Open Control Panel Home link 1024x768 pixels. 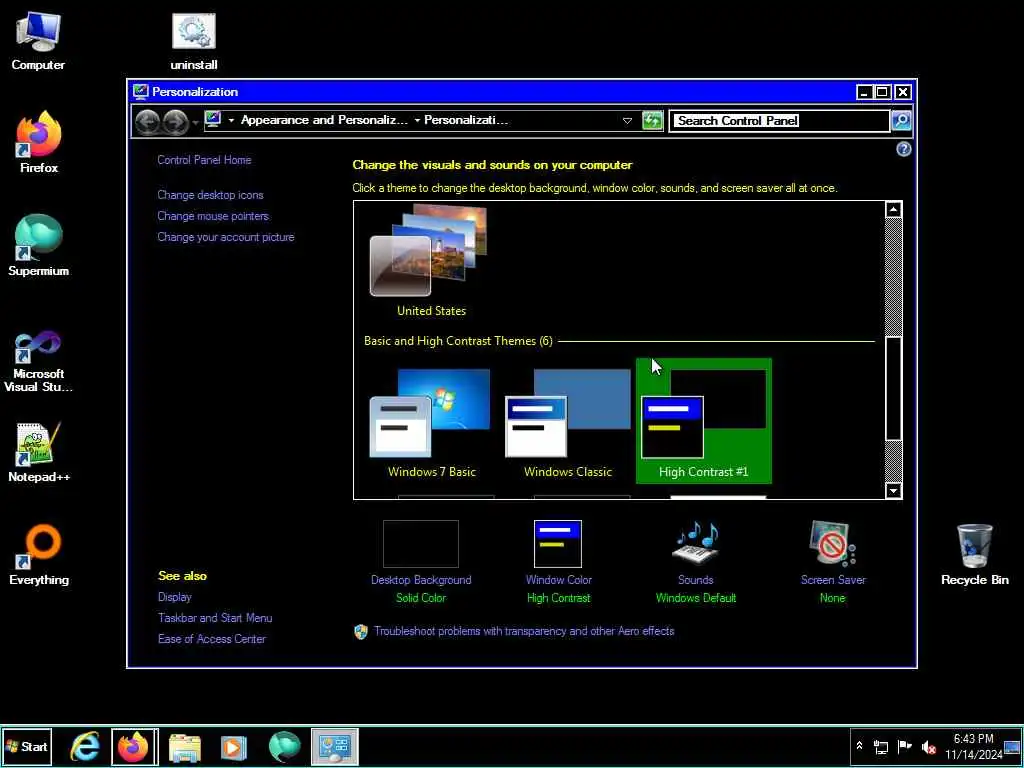coord(204,160)
